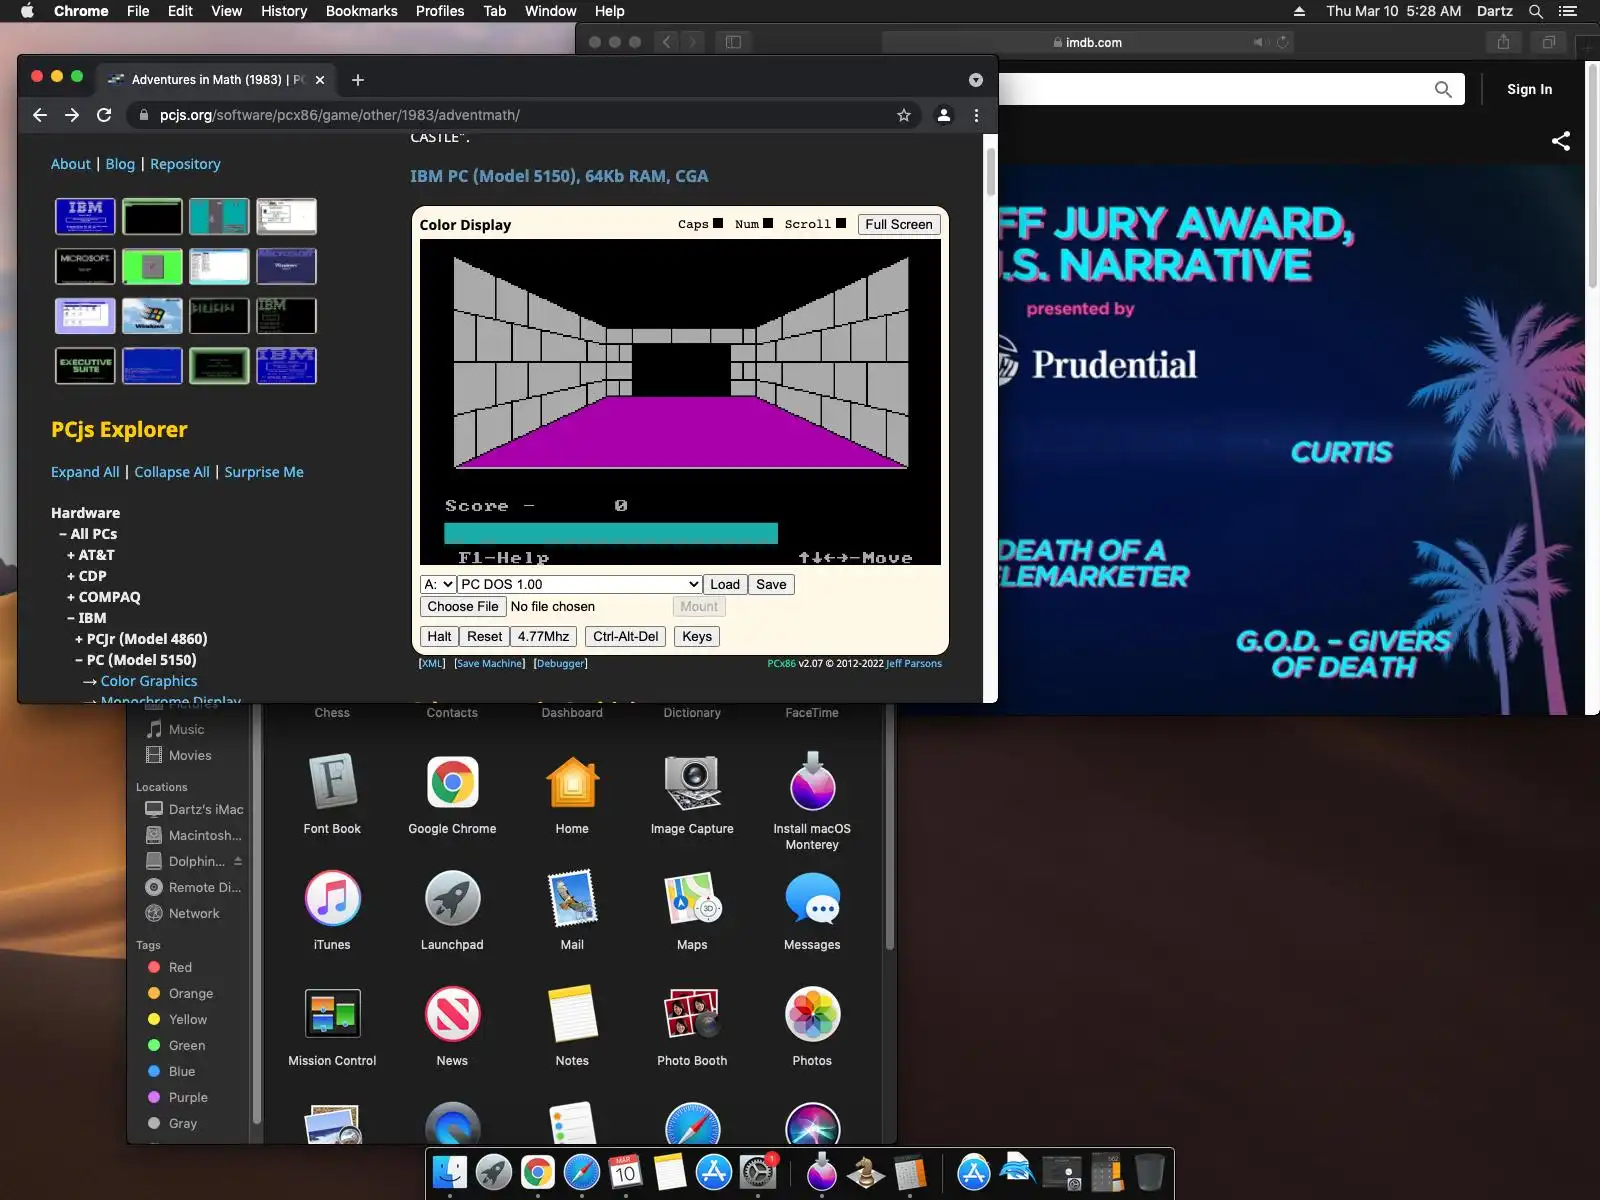
Task: Open Chrome's three-dot menu
Action: click(976, 115)
